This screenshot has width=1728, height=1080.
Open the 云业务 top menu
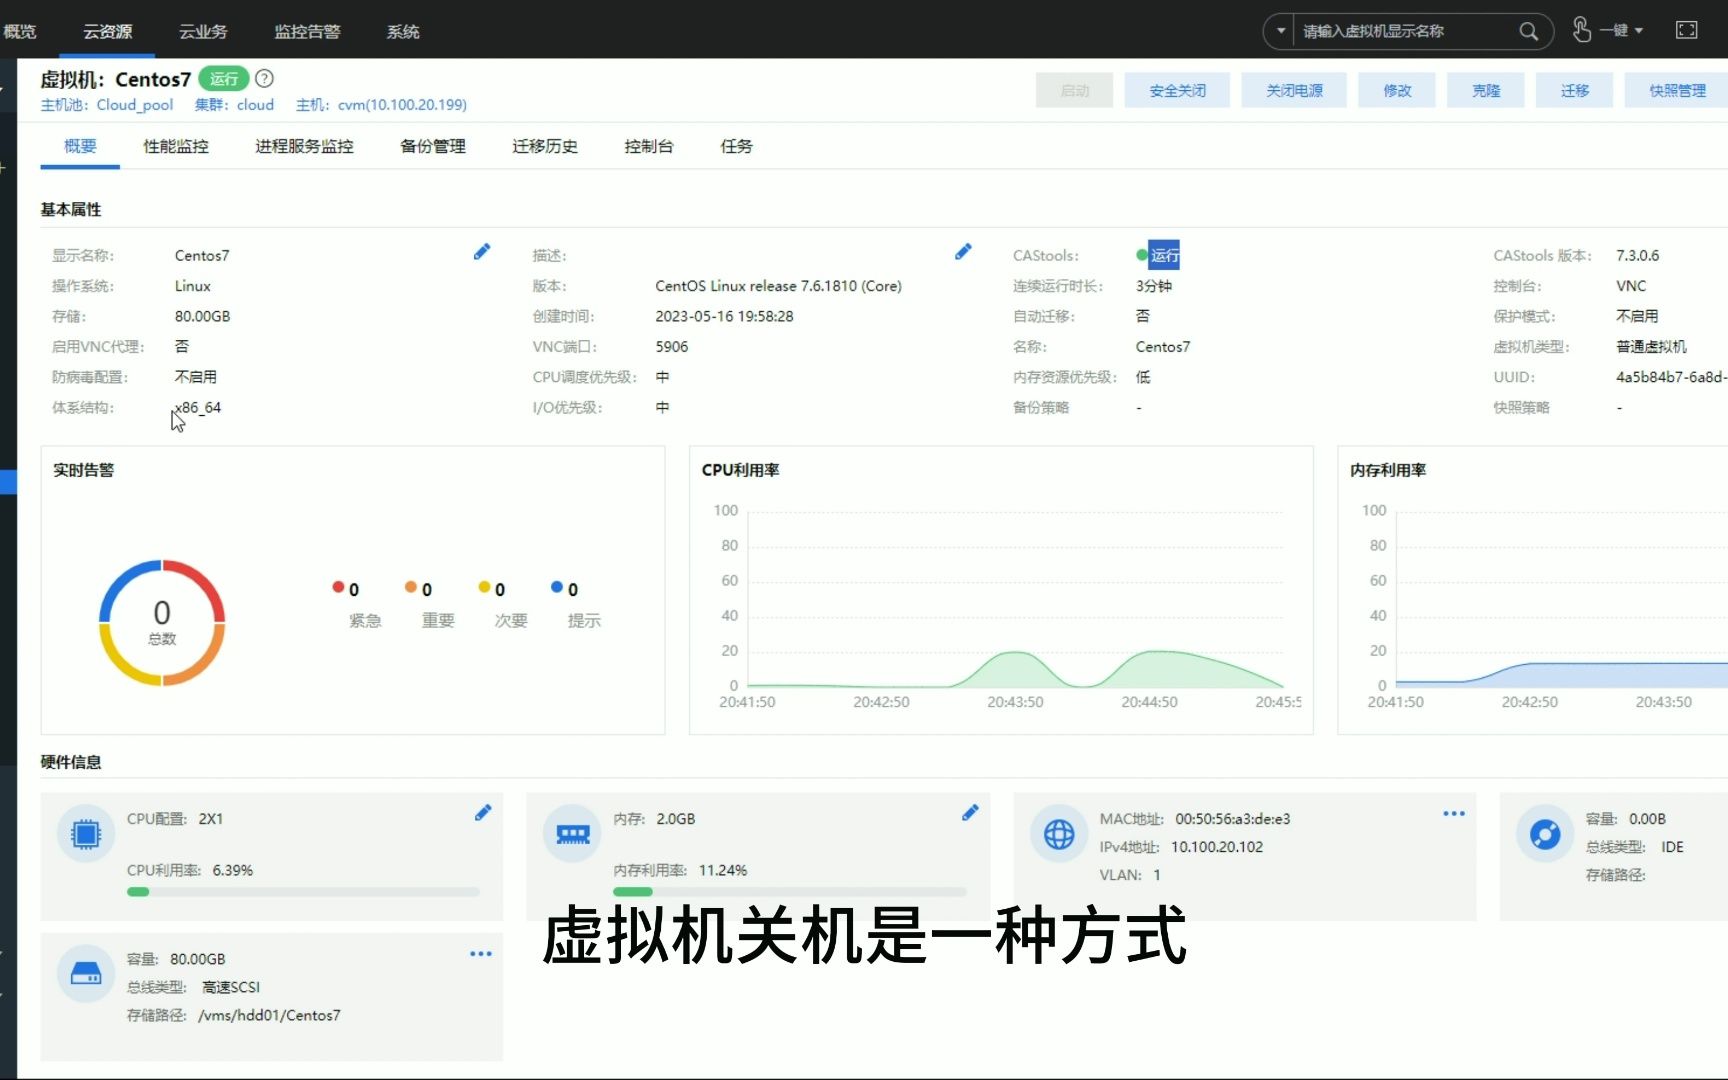click(x=203, y=31)
